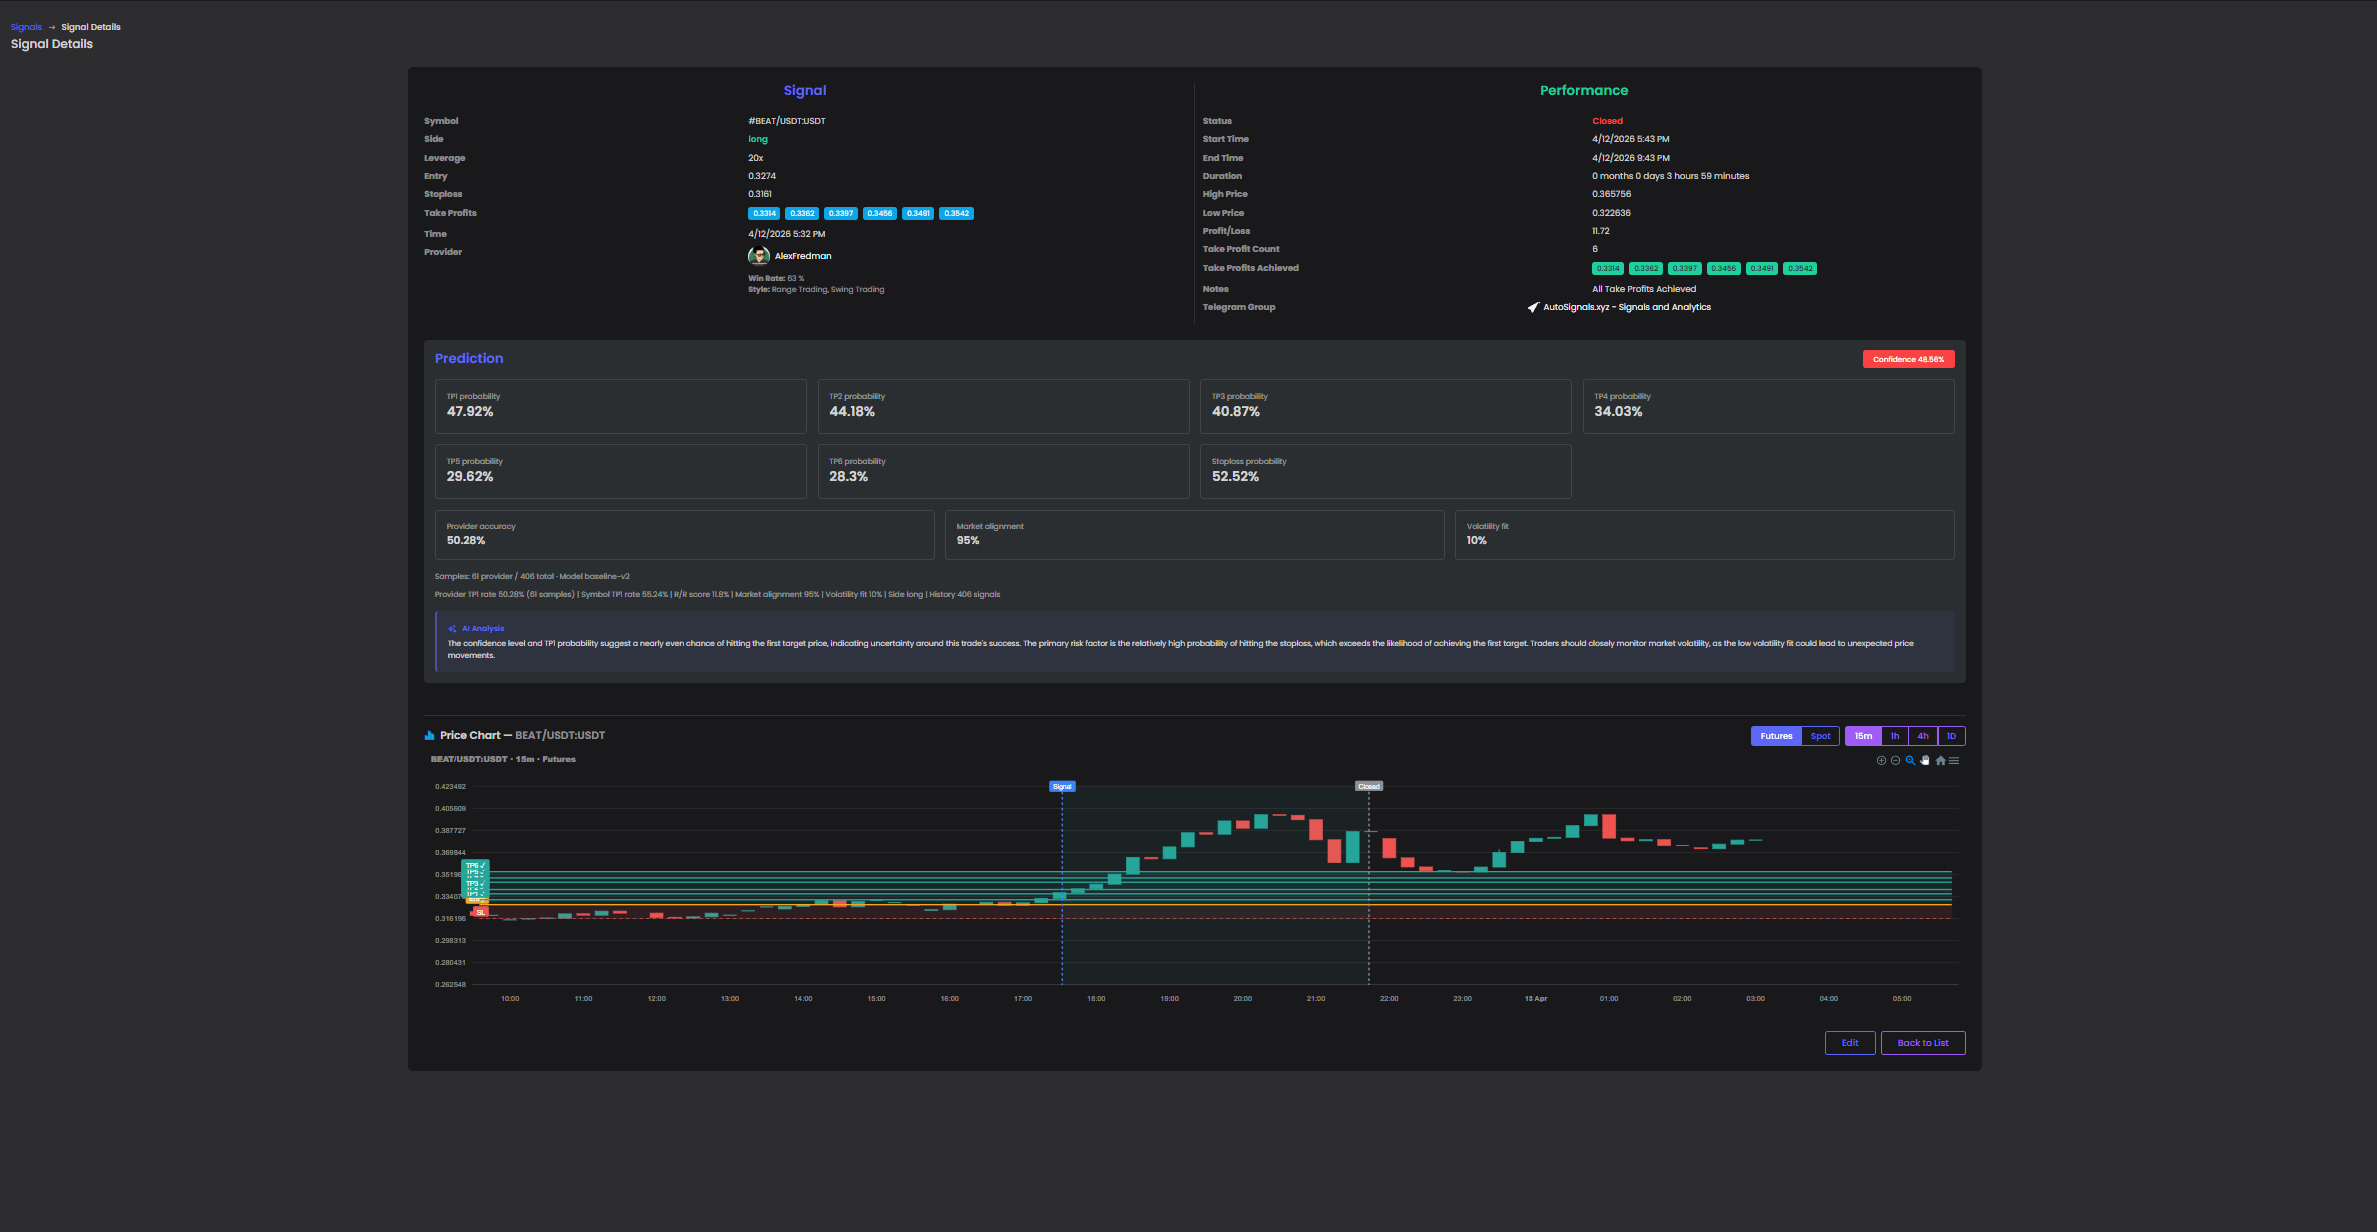Open the chart settings hamburger menu icon
Viewport: 2377px width, 1232px height.
point(1953,760)
